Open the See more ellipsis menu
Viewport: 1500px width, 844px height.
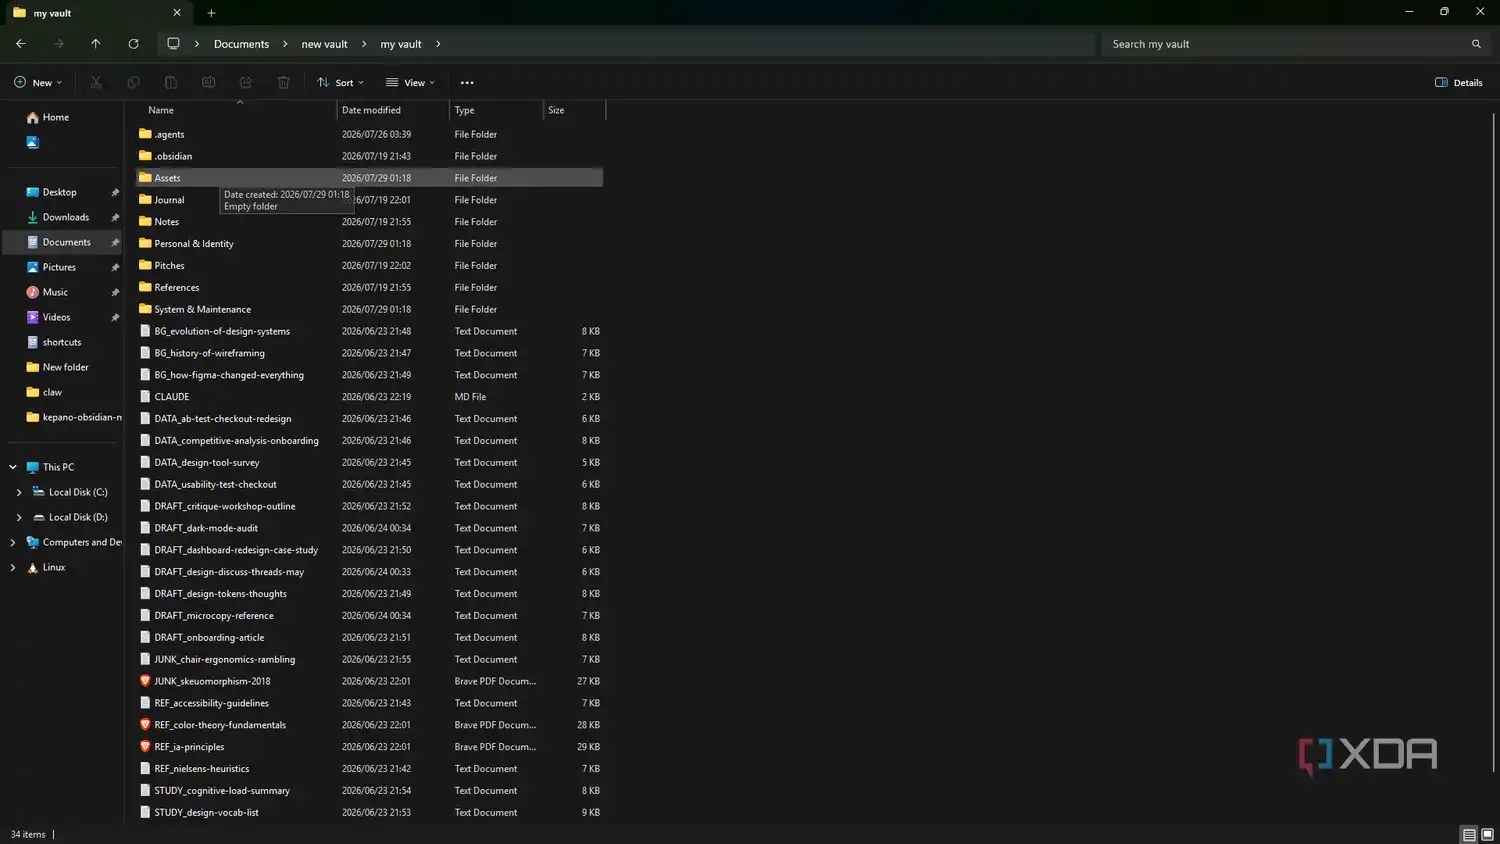point(467,83)
